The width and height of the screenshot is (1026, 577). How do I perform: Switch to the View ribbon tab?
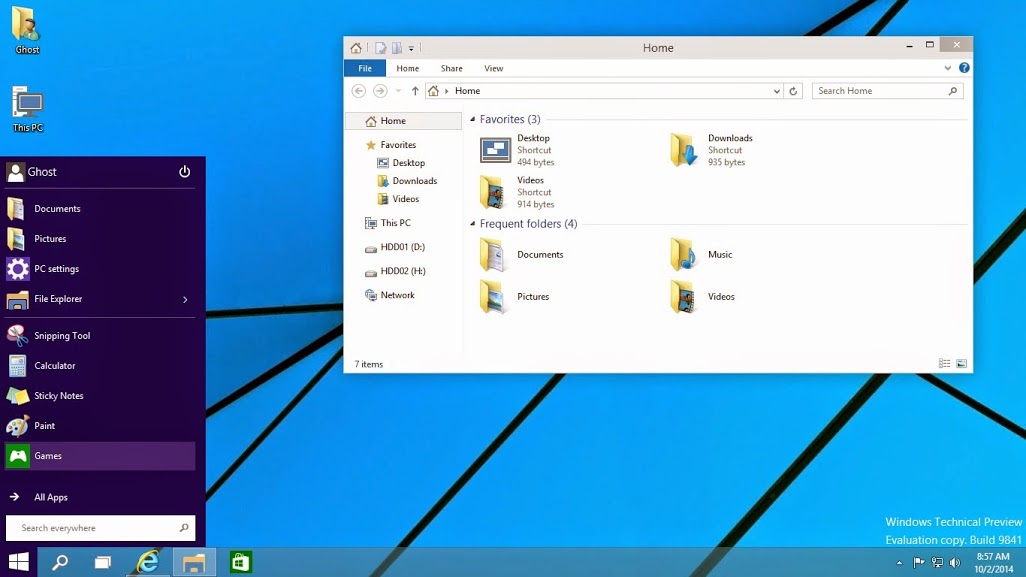[493, 68]
